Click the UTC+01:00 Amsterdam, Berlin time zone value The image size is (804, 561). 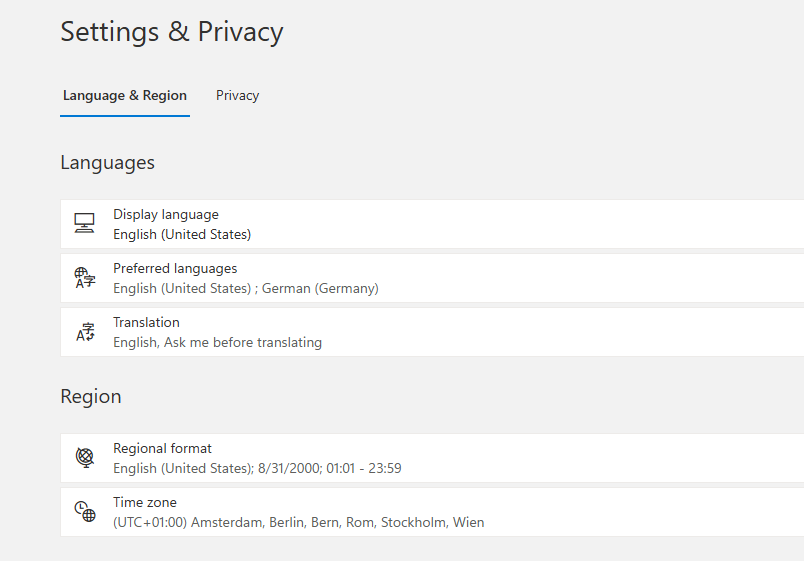298,522
